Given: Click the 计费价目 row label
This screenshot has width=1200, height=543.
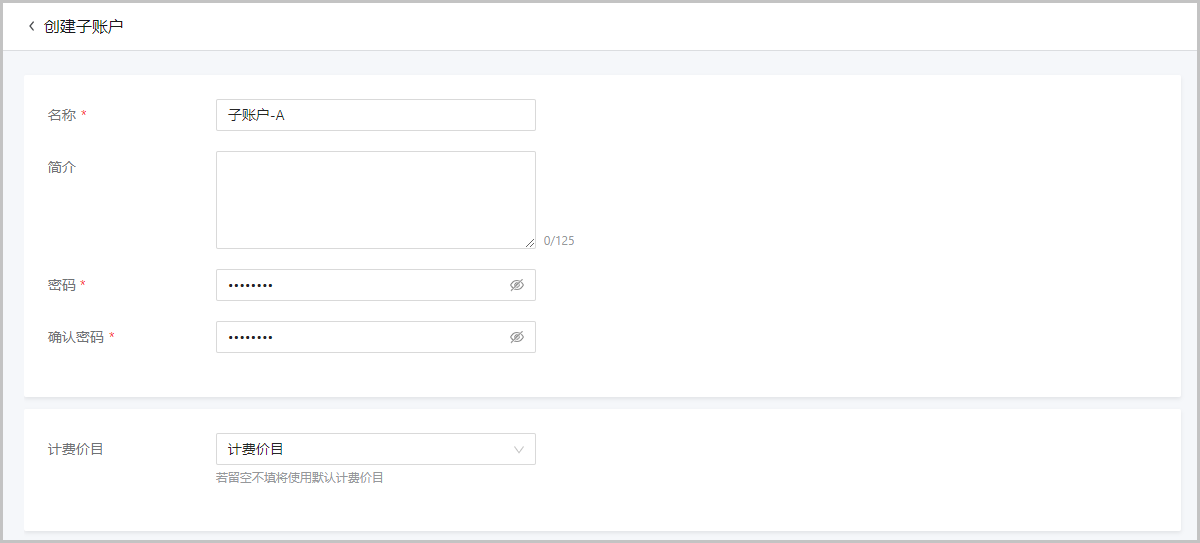Looking at the screenshot, I should 76,449.
